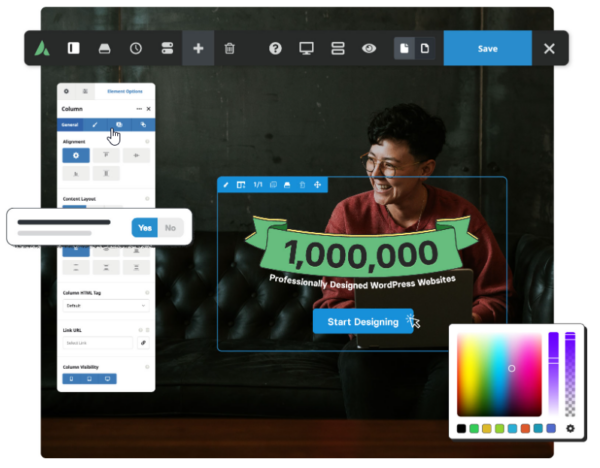Open the Avada logo menu in toolbar
Viewport: 600px width, 468px height.
coord(42,49)
